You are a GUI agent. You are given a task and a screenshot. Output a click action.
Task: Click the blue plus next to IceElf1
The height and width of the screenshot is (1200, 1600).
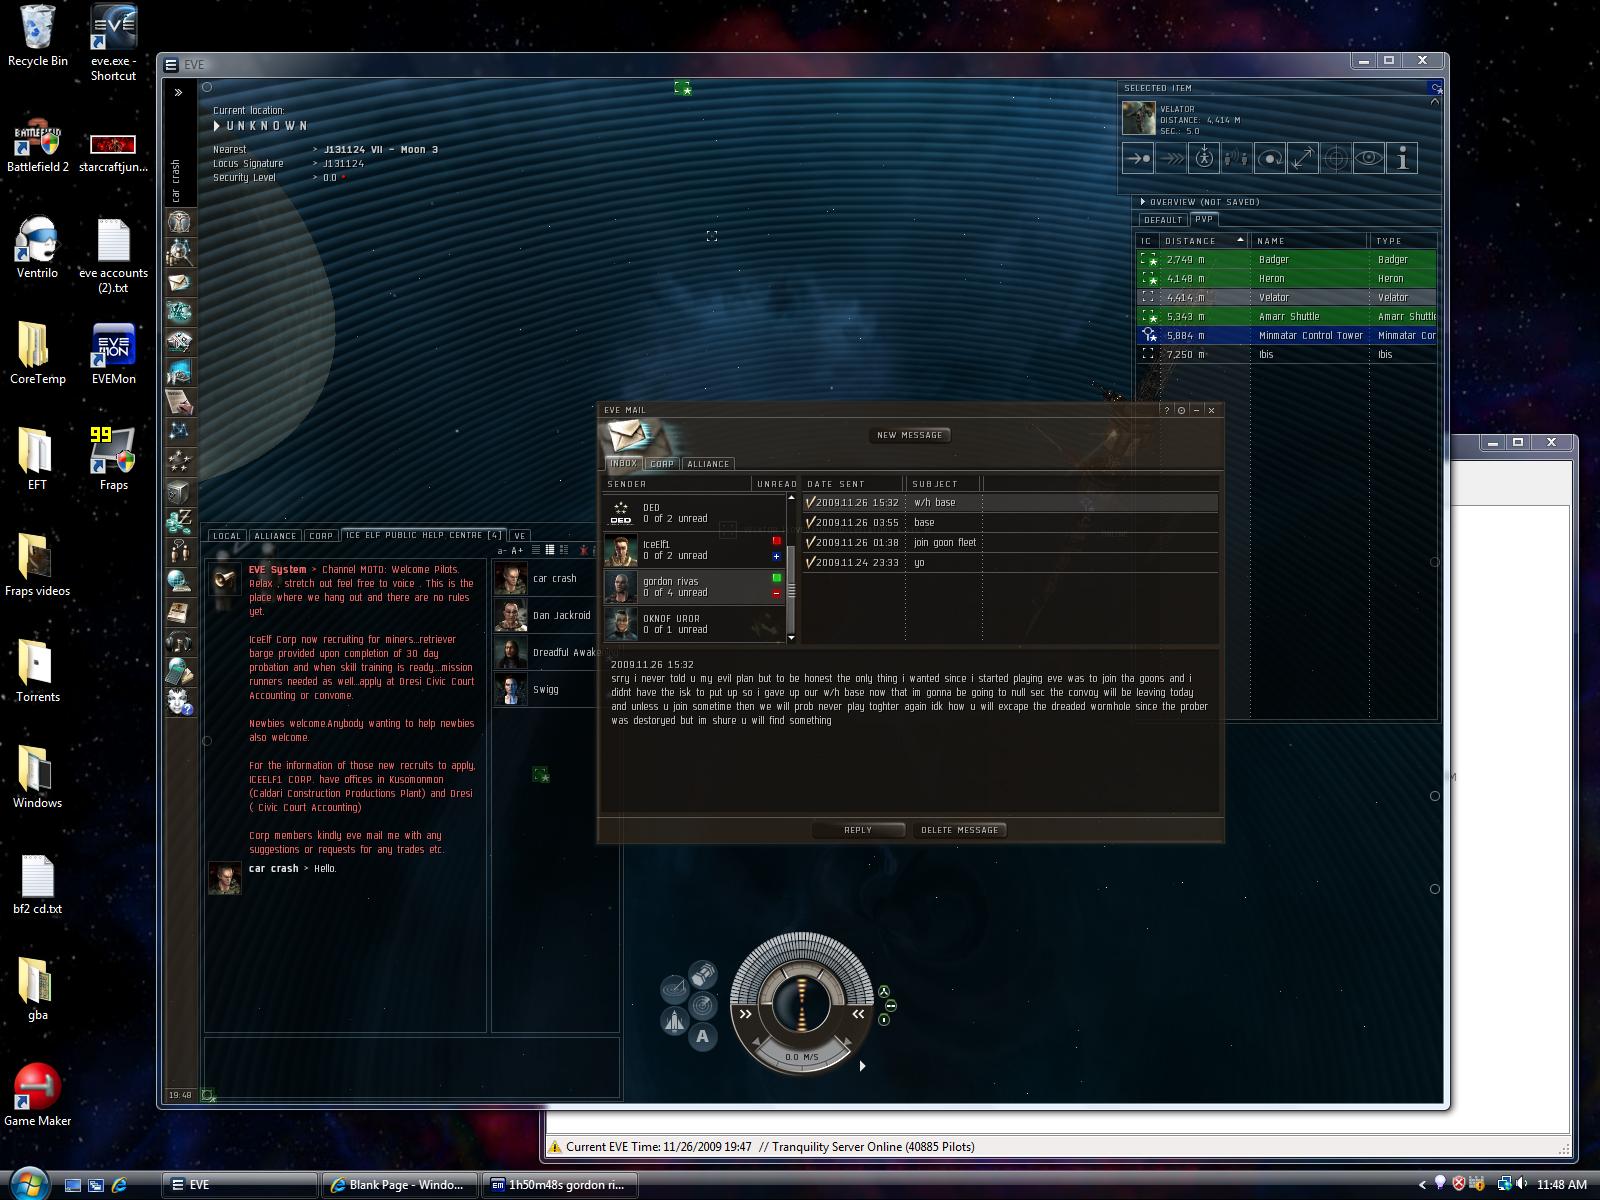point(776,556)
